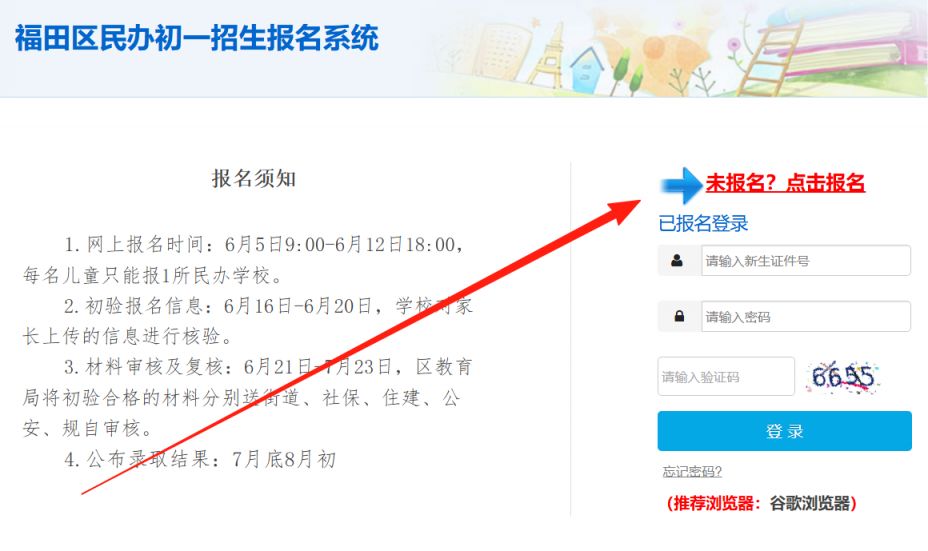
Task: Click the 推荐浏览器：谷歌浏览器 recommendation text
Action: click(761, 503)
